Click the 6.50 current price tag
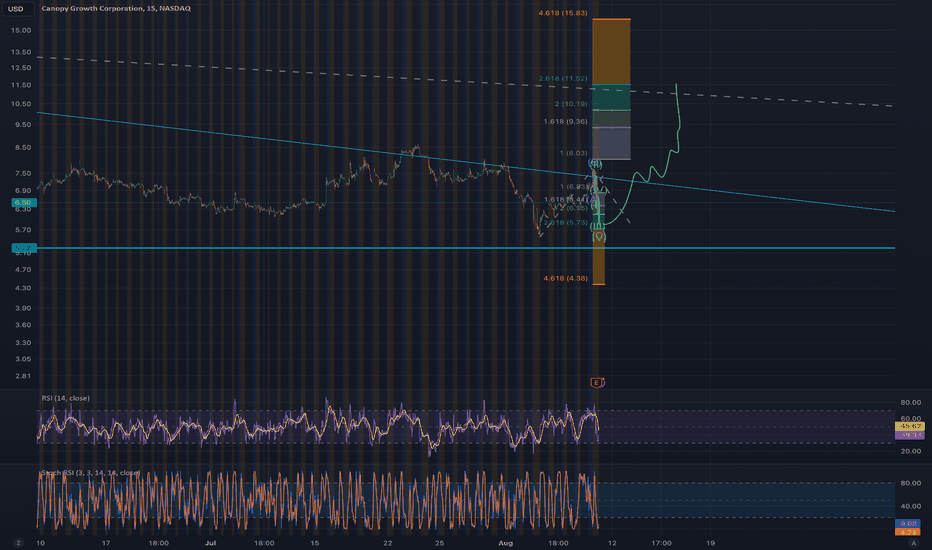The height and width of the screenshot is (550, 932). [24, 203]
